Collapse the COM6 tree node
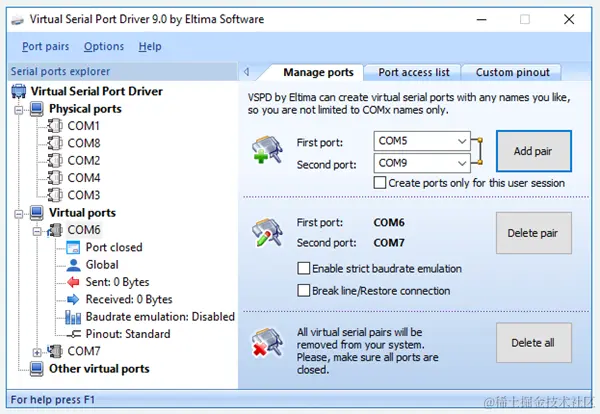The height and width of the screenshot is (414, 600). [x=37, y=231]
